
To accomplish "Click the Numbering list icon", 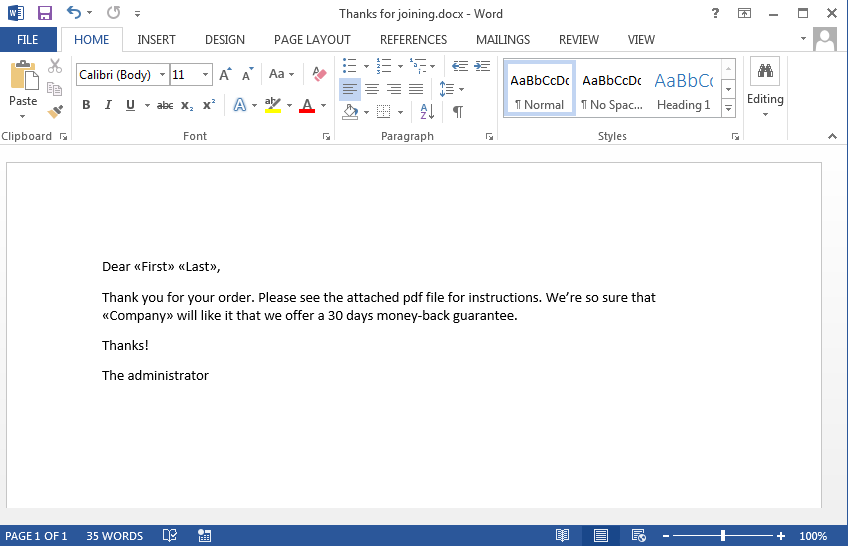I will point(384,66).
